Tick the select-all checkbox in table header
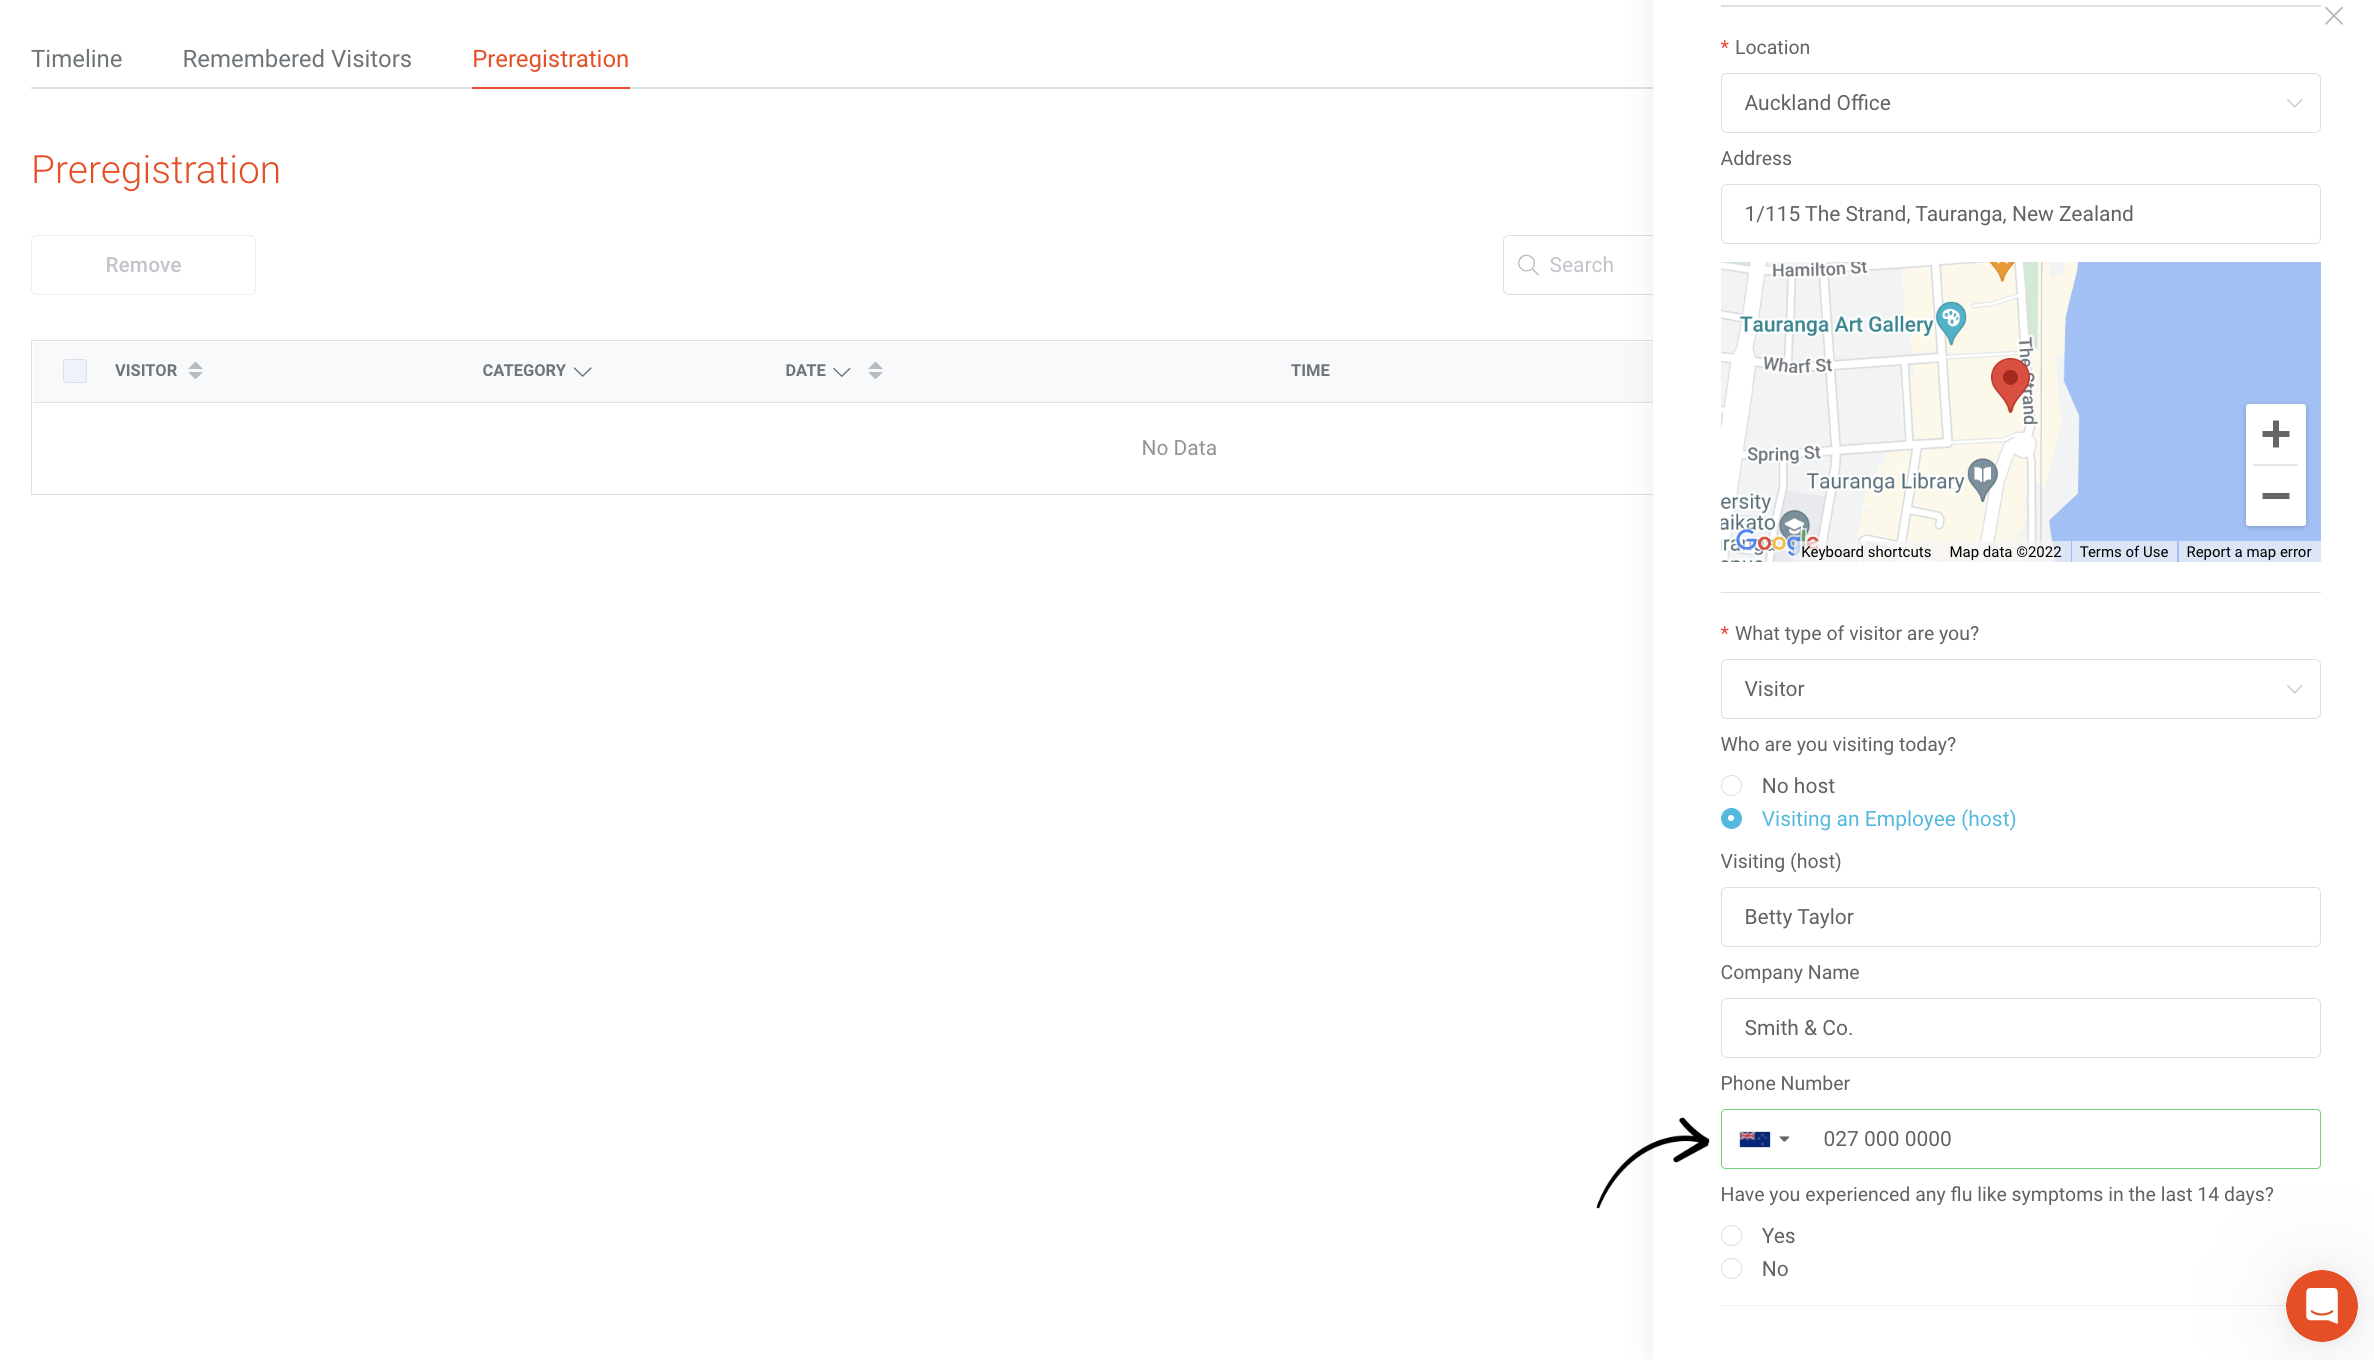The width and height of the screenshot is (2374, 1360). (75, 371)
